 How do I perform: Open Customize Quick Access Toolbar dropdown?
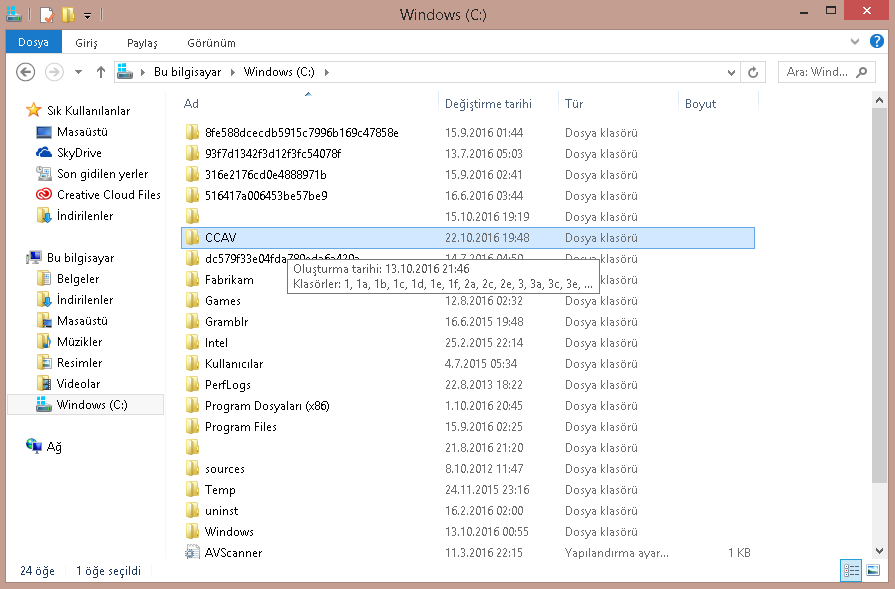[x=88, y=16]
